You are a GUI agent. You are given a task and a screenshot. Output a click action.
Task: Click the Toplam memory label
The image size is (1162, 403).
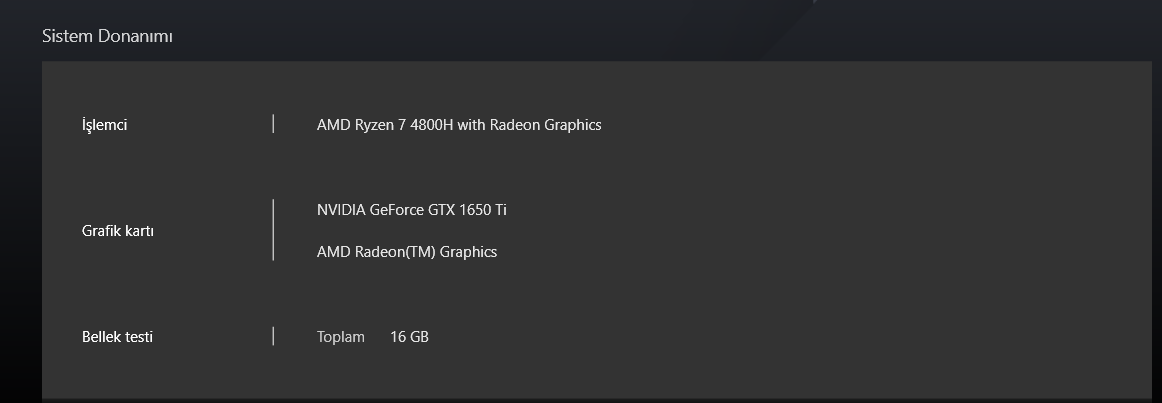(341, 337)
